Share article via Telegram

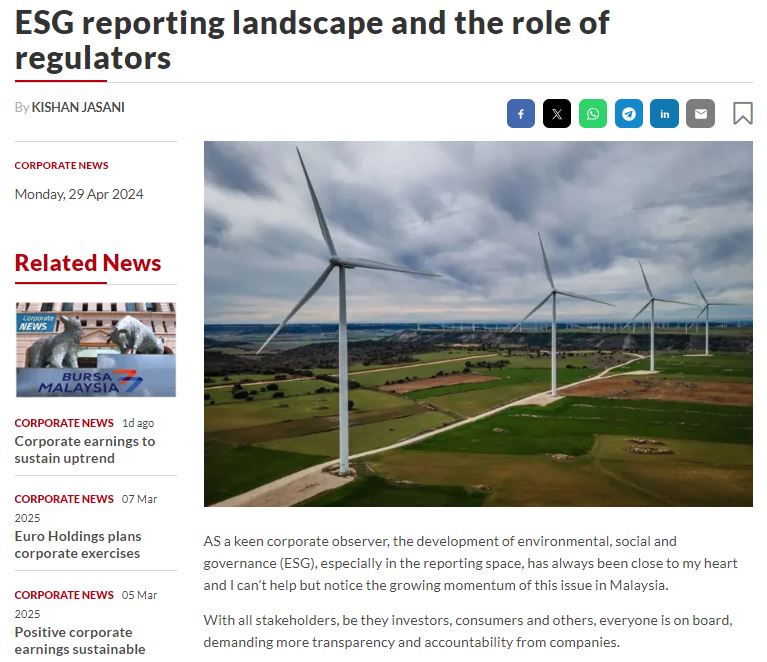[x=629, y=114]
